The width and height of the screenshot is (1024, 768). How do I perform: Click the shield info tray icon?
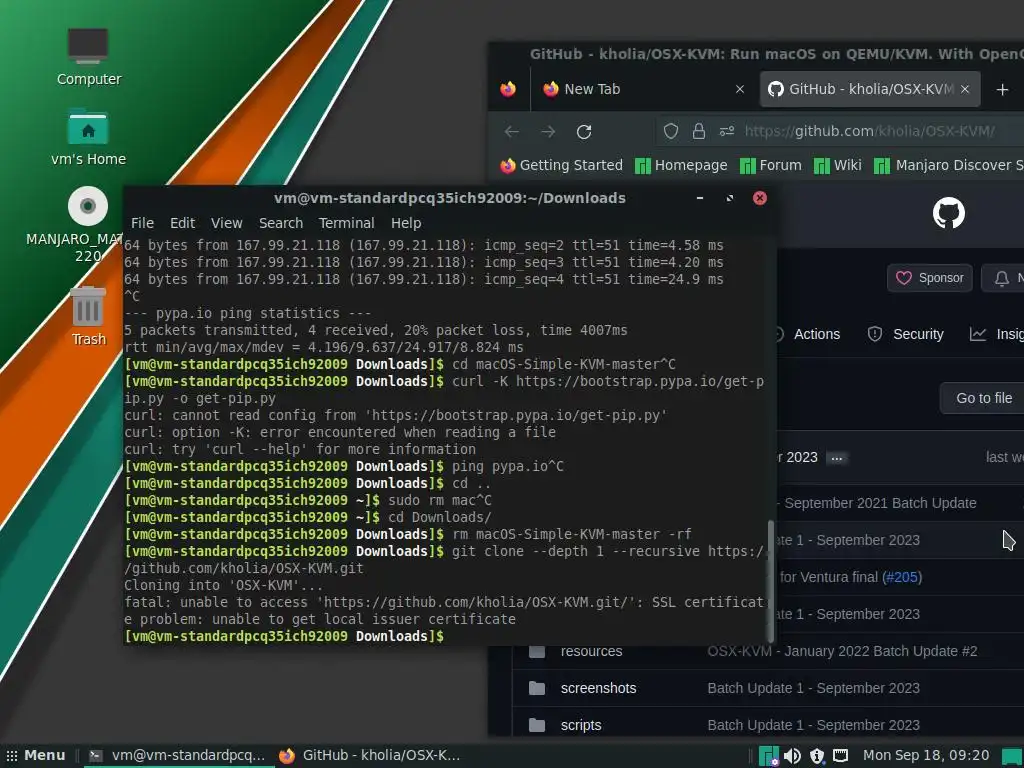coord(816,756)
